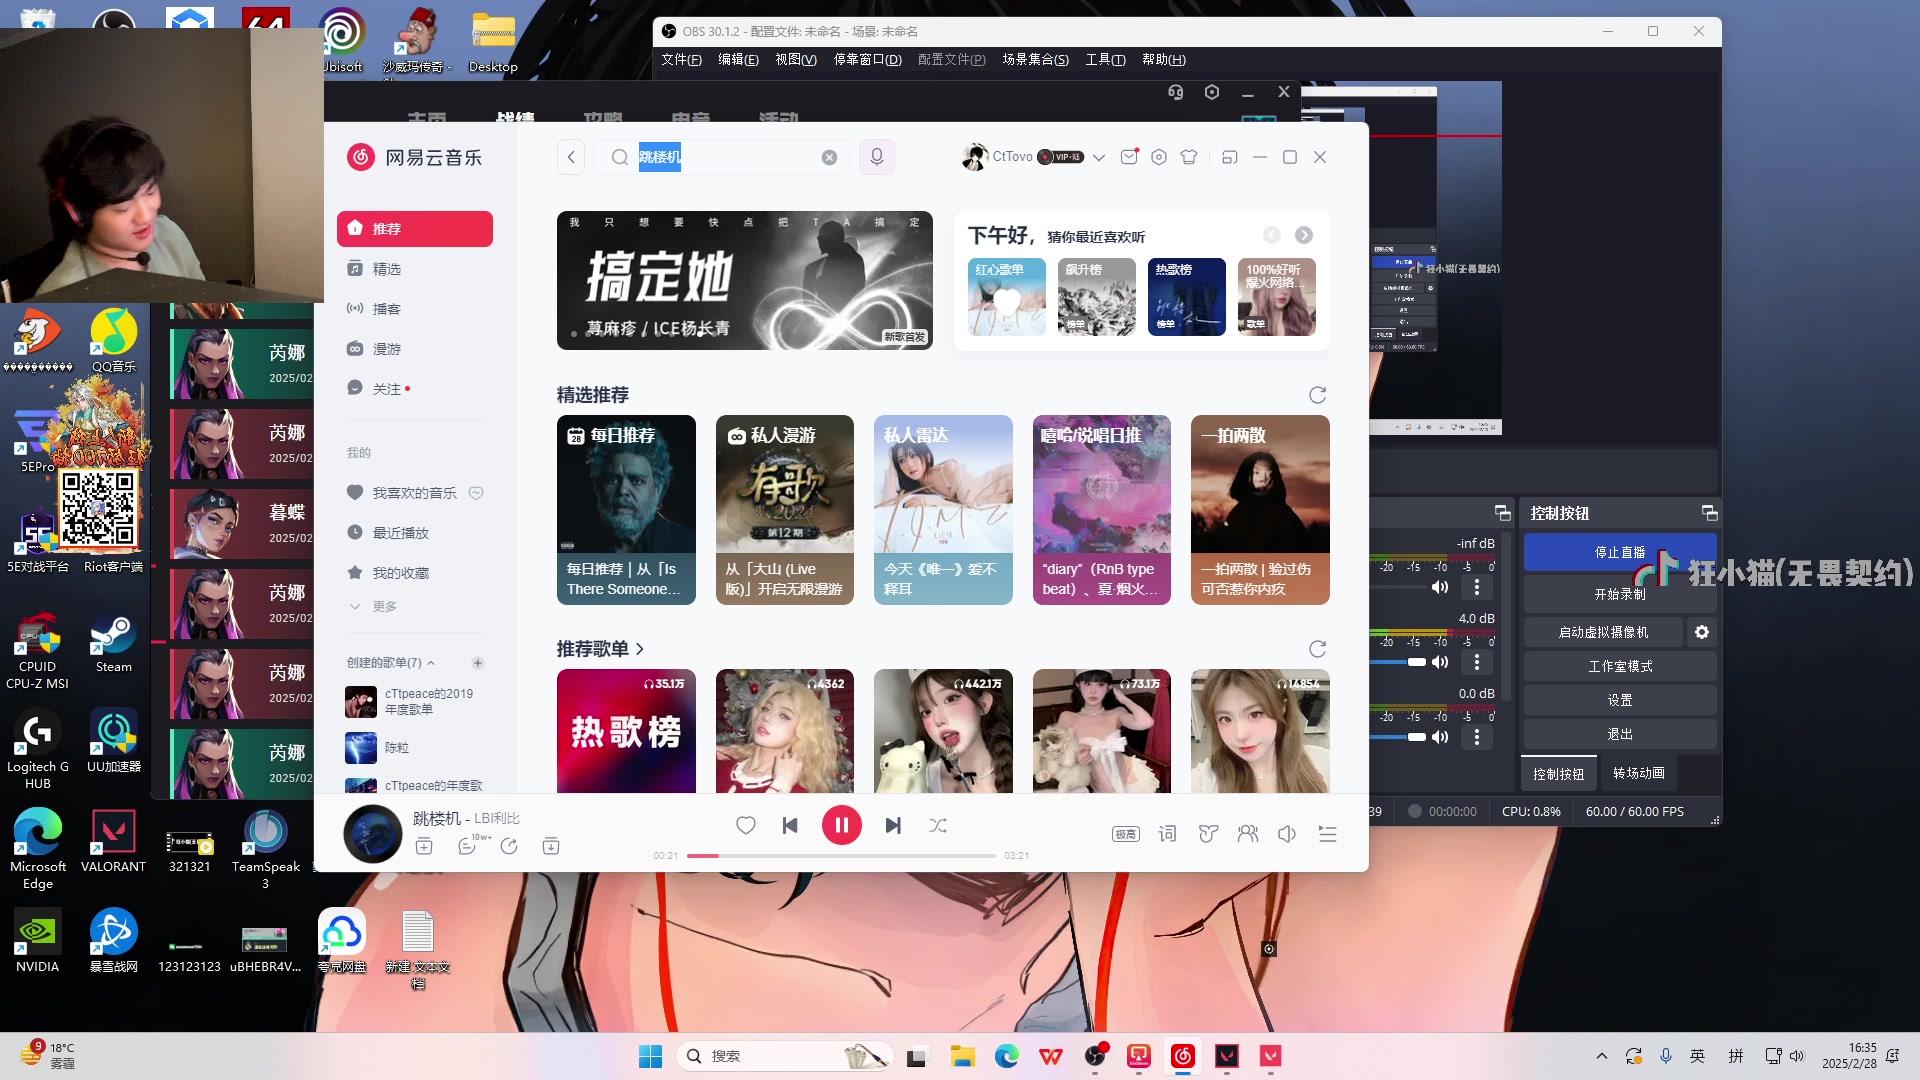Refresh the 推荐歌单 section
The height and width of the screenshot is (1080, 1920).
point(1318,649)
